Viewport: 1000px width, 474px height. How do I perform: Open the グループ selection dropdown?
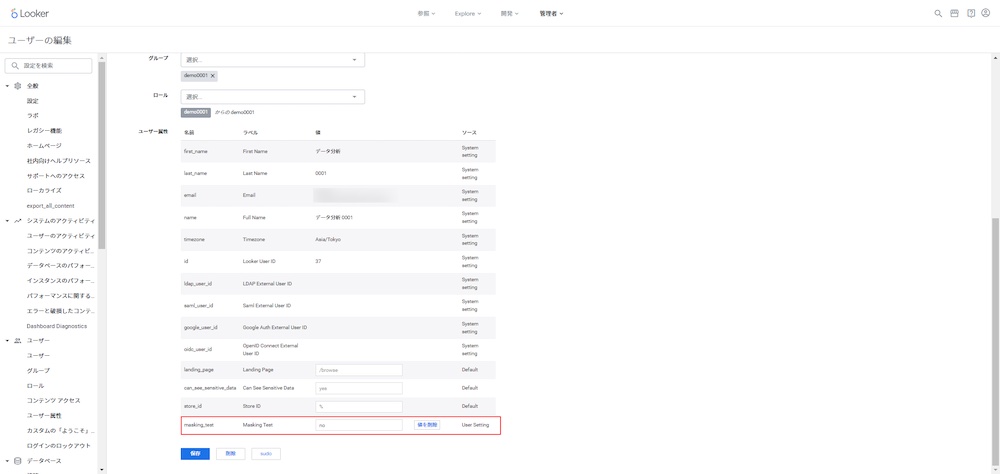272,60
